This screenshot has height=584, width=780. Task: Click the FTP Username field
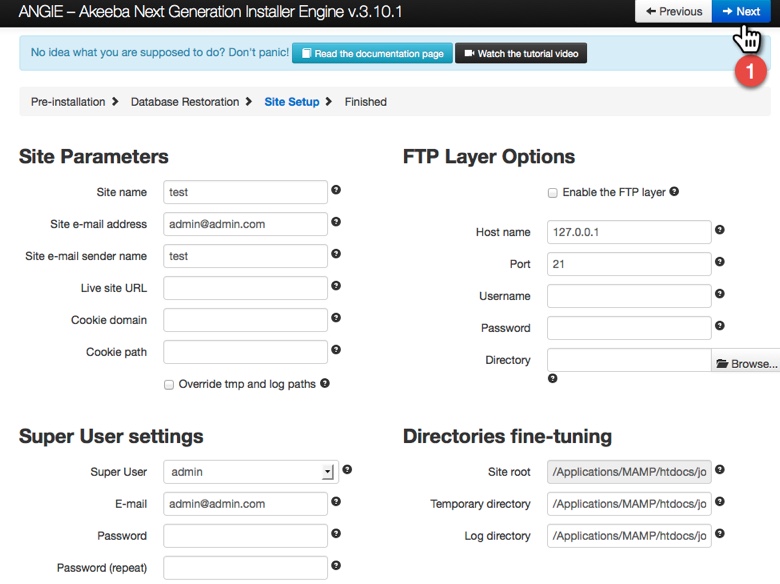click(629, 296)
